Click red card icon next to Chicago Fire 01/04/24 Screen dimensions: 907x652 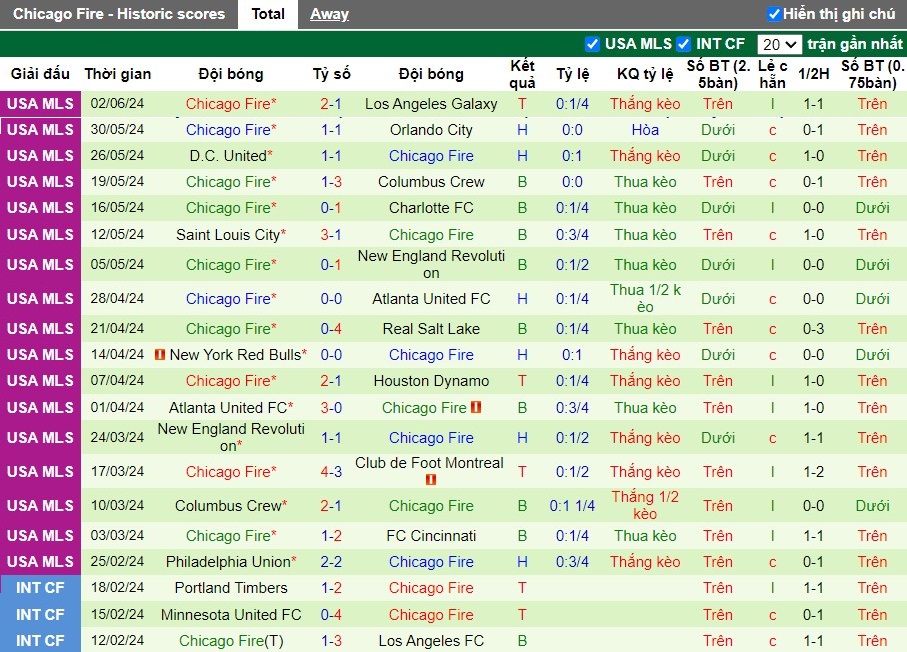point(476,407)
